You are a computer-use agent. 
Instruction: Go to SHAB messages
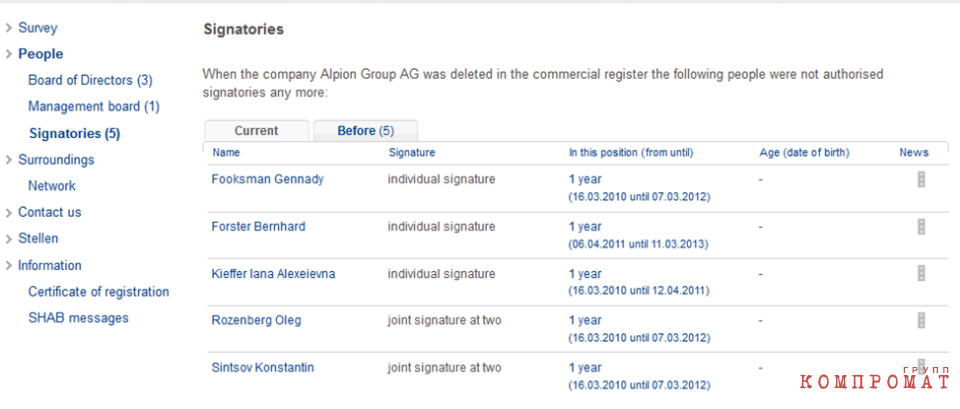pyautogui.click(x=78, y=318)
